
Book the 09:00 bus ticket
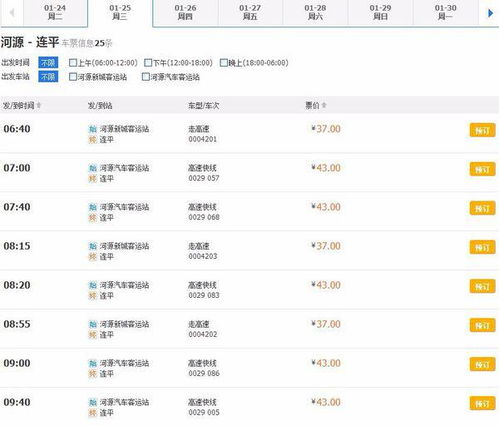[482, 364]
